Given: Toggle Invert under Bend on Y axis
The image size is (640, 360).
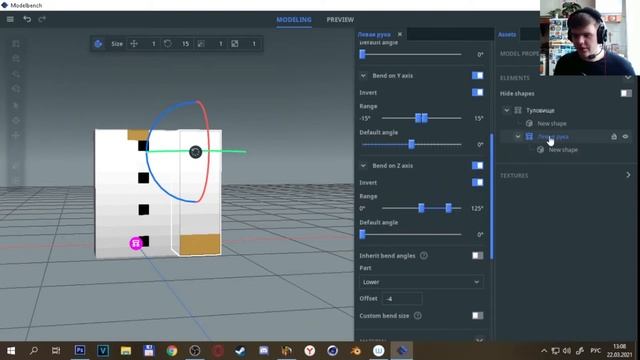Looking at the screenshot, I should coord(477,92).
